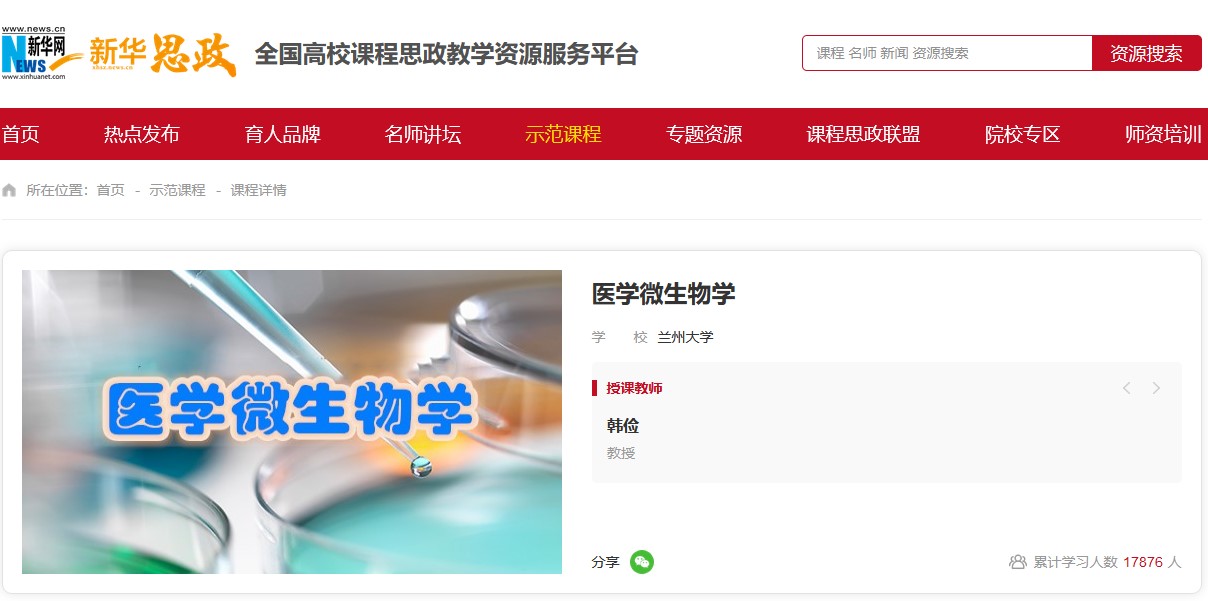The image size is (1208, 601).
Task: Go to 育人品牌 section
Action: pyautogui.click(x=283, y=134)
